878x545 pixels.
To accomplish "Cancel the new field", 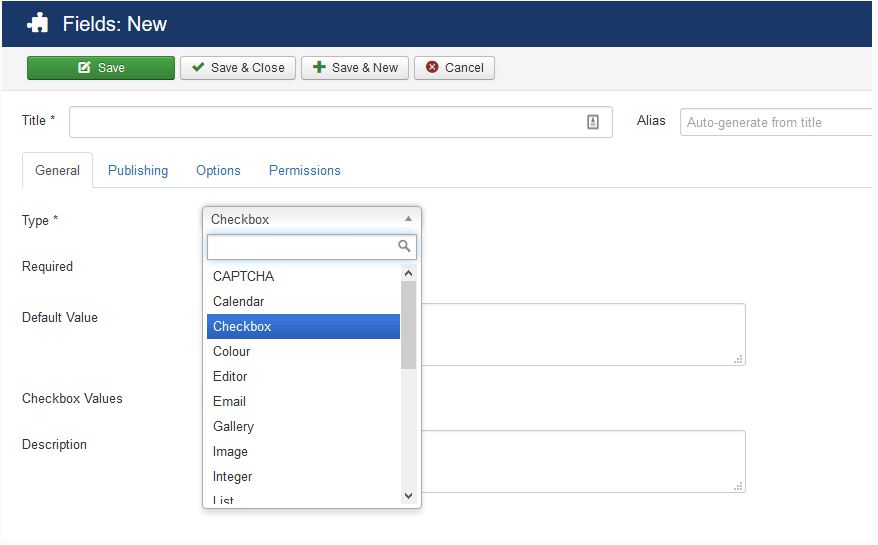I will [x=454, y=68].
